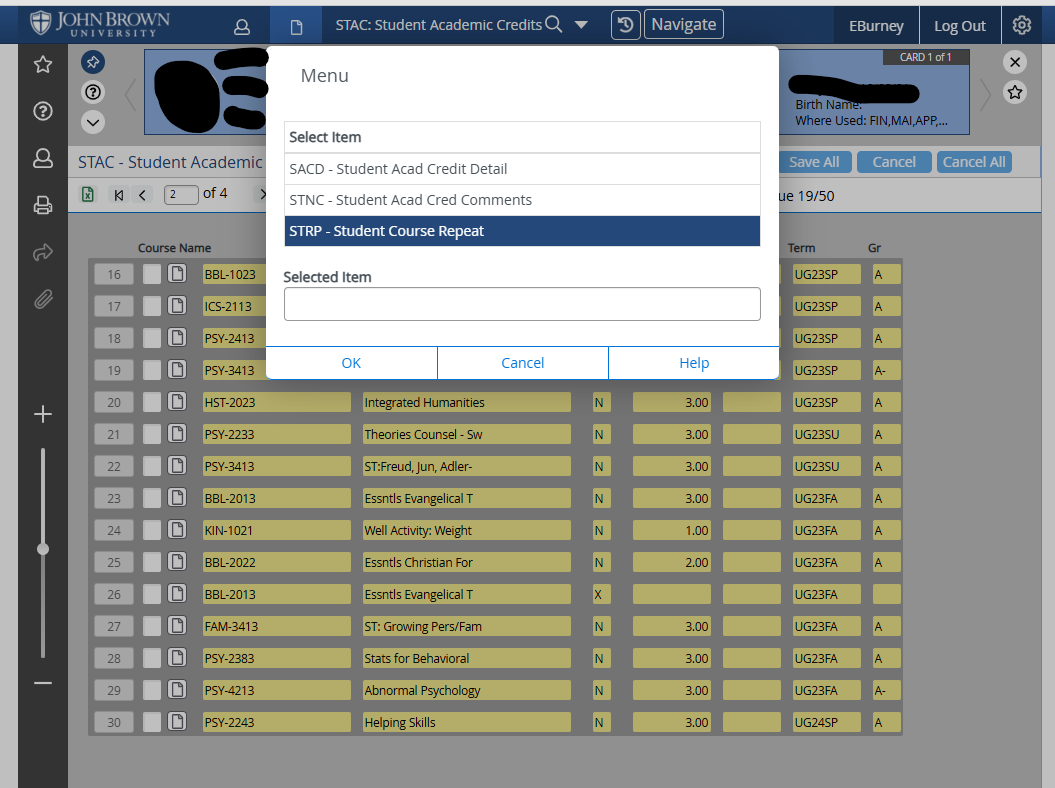Image resolution: width=1055 pixels, height=788 pixels.
Task: Open the help question mark in sidebar
Action: pyautogui.click(x=43, y=111)
